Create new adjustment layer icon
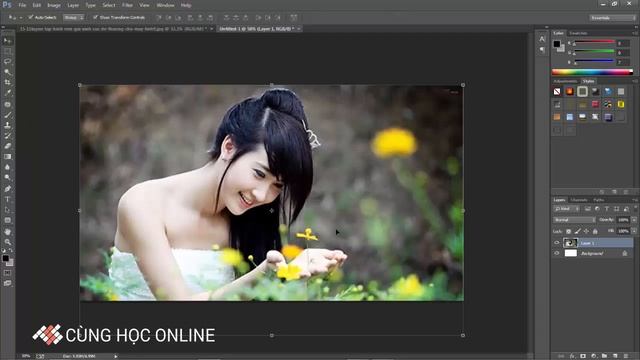 point(593,356)
